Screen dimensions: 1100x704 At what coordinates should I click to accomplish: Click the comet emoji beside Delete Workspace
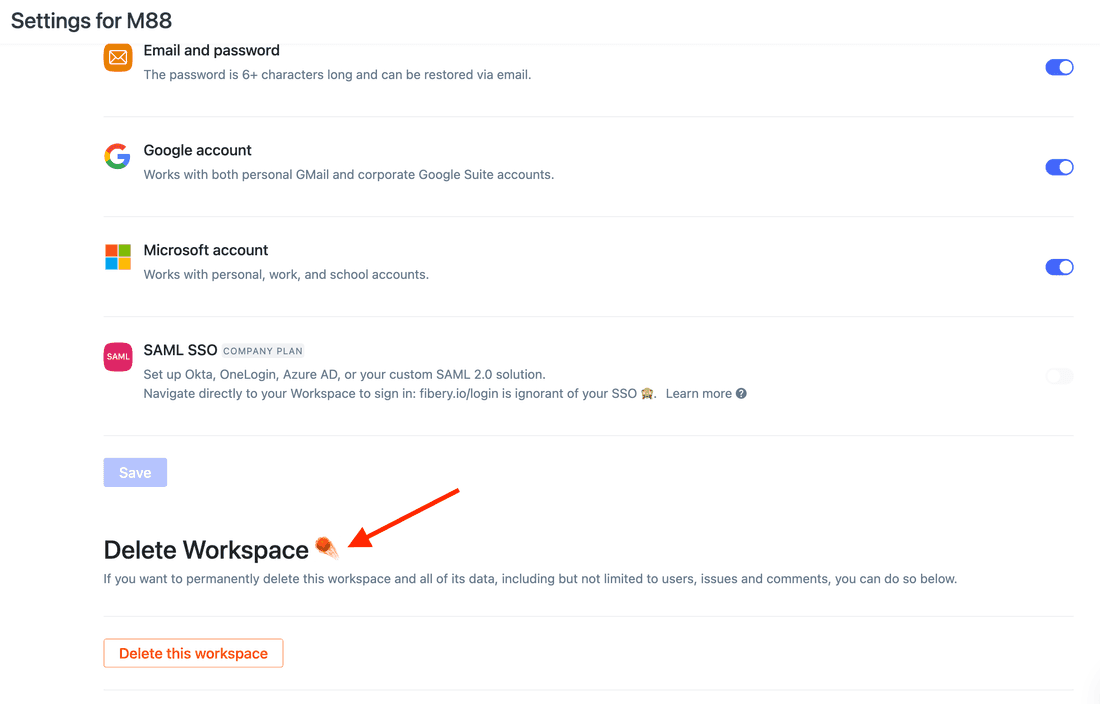coord(326,547)
